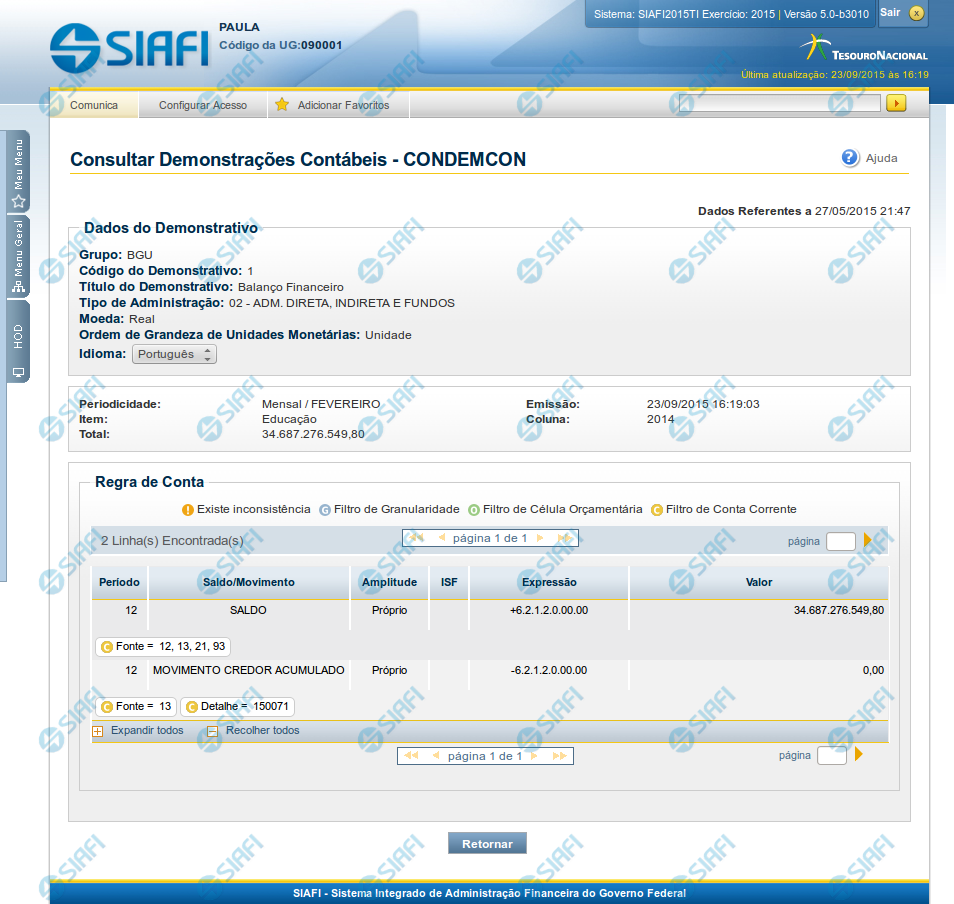Screen dimensions: 954x904
Task: Open the Configurar Acesso menu item
Action: [x=203, y=105]
